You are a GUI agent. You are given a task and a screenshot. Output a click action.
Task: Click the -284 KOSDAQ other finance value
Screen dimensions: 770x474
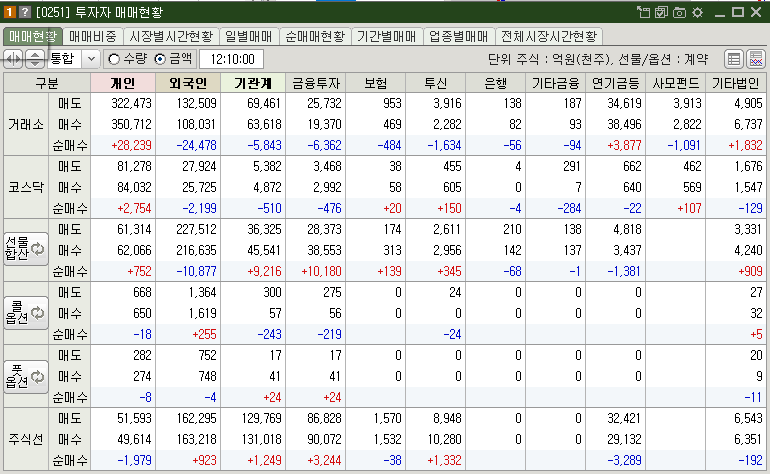pyautogui.click(x=569, y=208)
